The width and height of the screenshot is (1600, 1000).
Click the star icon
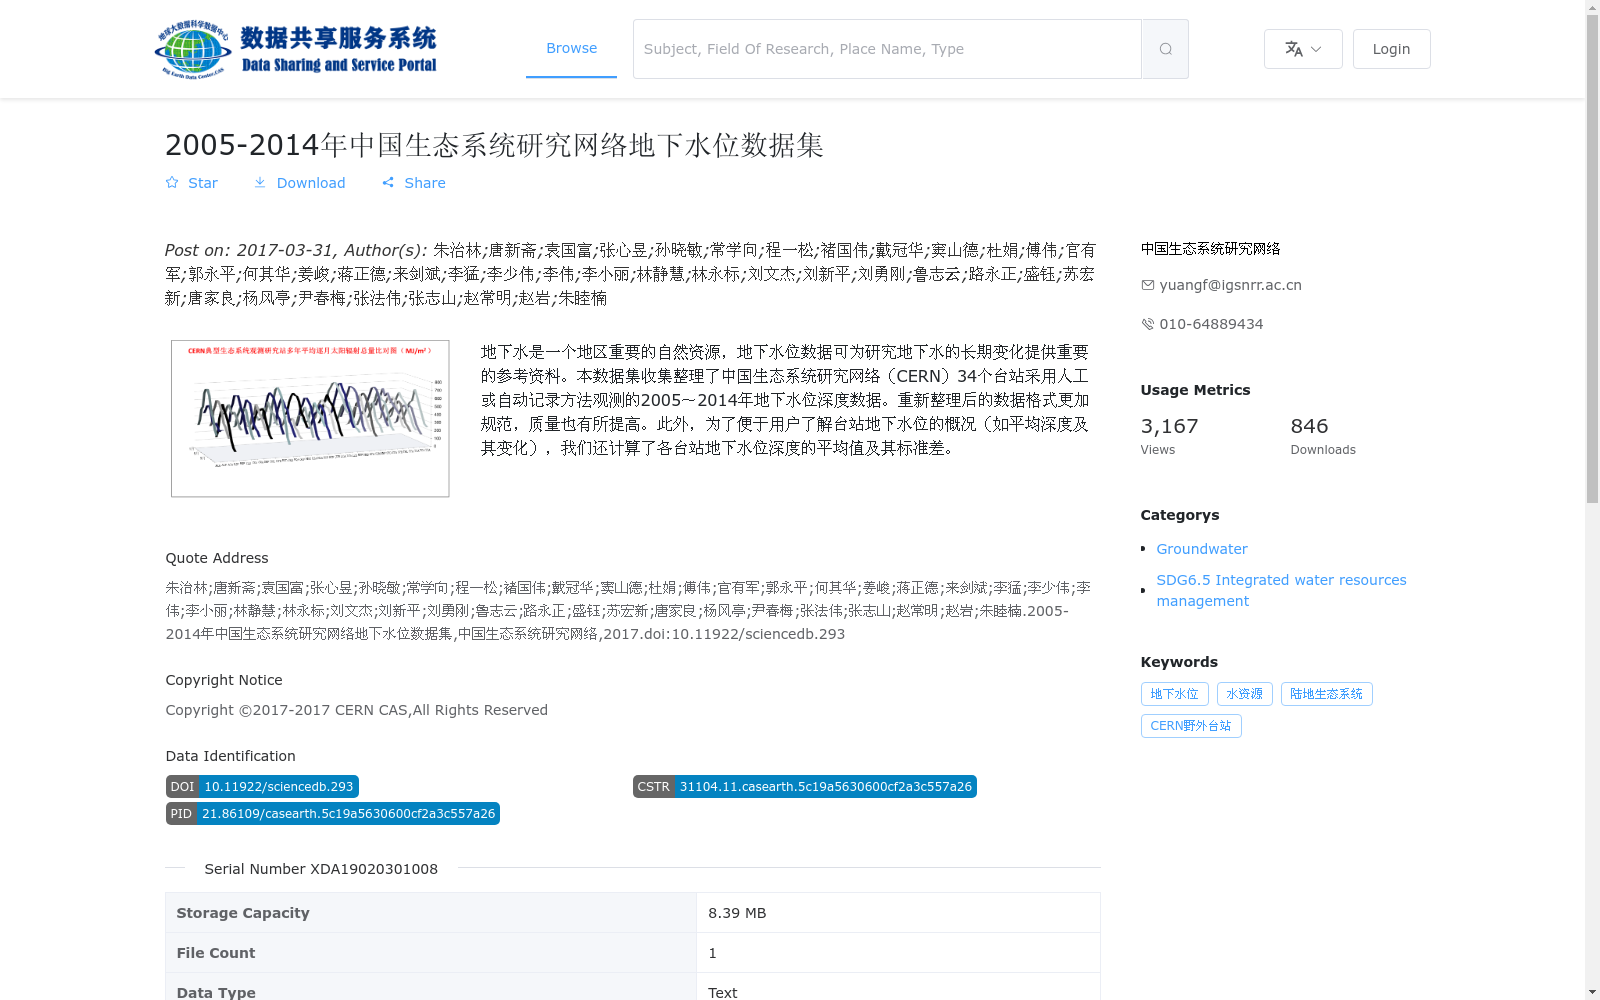click(172, 183)
